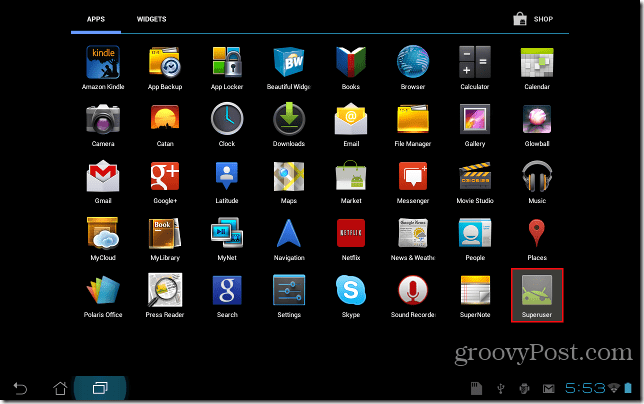This screenshot has width=644, height=404.
Task: Open the Clock app
Action: pos(227,125)
